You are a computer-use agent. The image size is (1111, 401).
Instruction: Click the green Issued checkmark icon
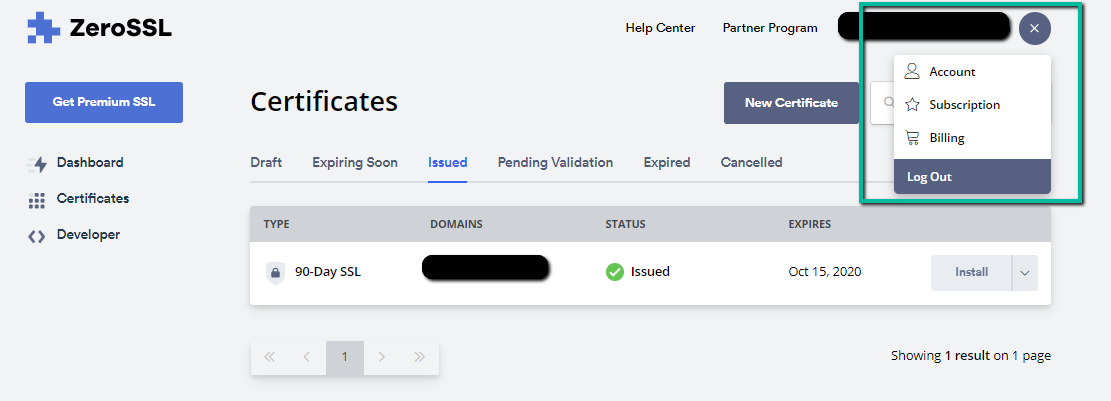[614, 271]
